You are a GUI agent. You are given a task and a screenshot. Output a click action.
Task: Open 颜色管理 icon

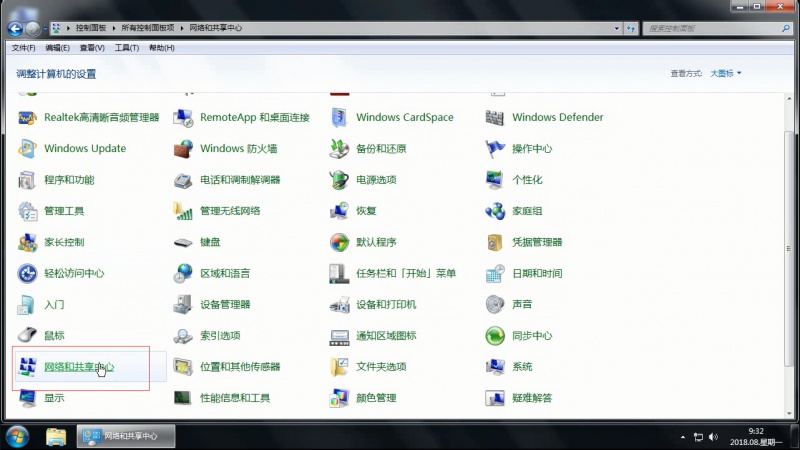click(x=339, y=398)
